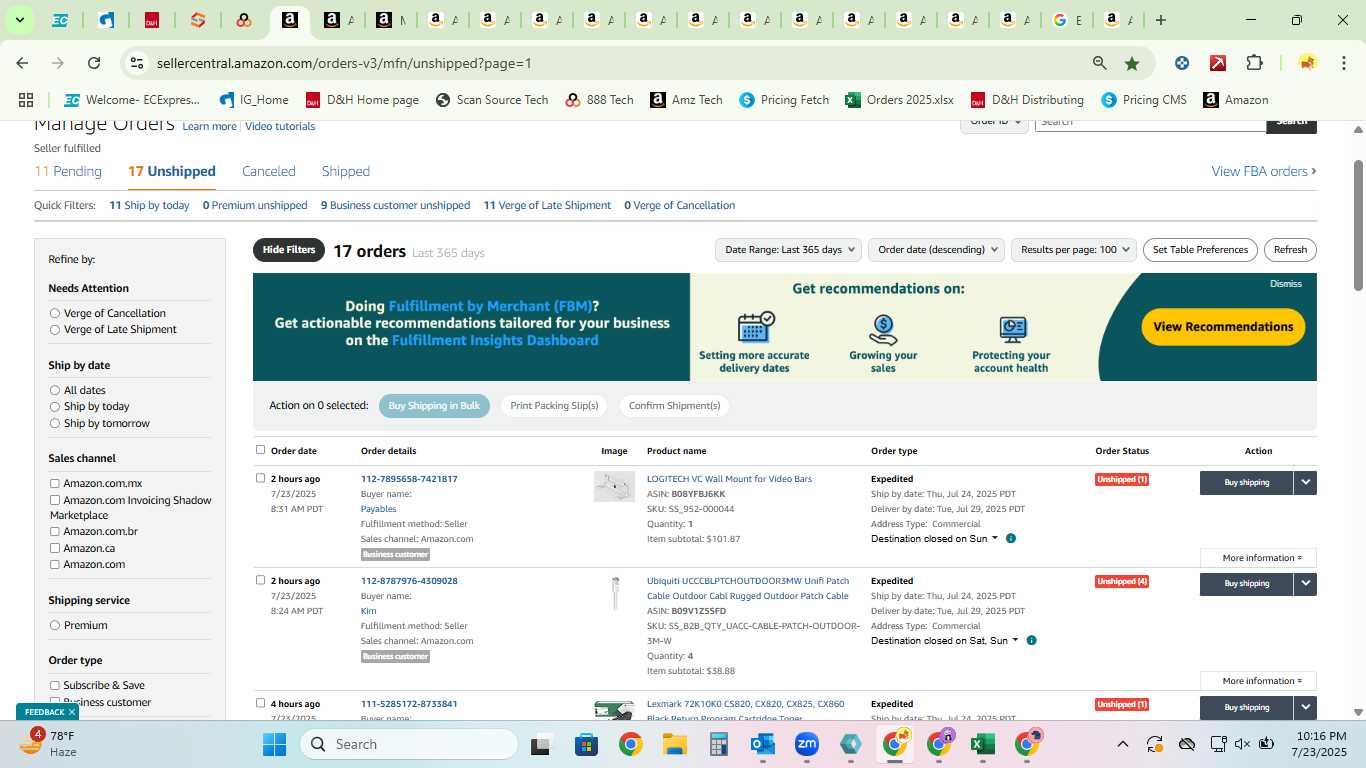Open the Orders 2025.xlsx bookmark
The image size is (1366, 768).
[x=899, y=100]
